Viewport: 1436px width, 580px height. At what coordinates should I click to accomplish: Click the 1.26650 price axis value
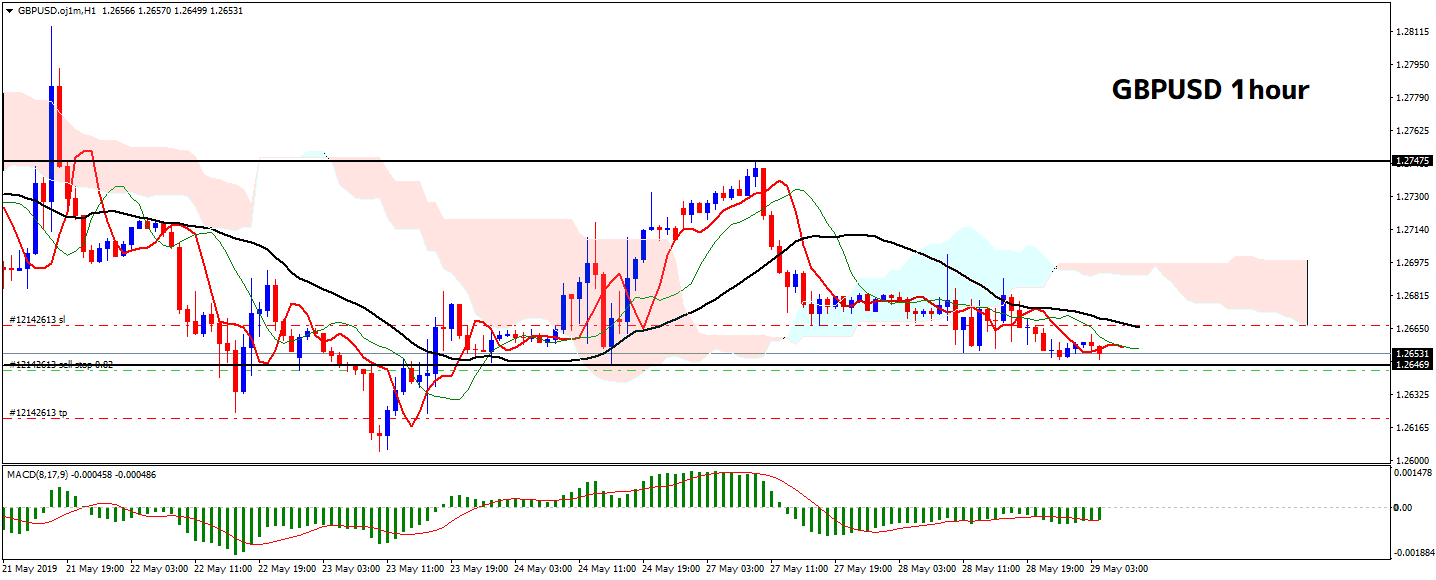pyautogui.click(x=1411, y=329)
